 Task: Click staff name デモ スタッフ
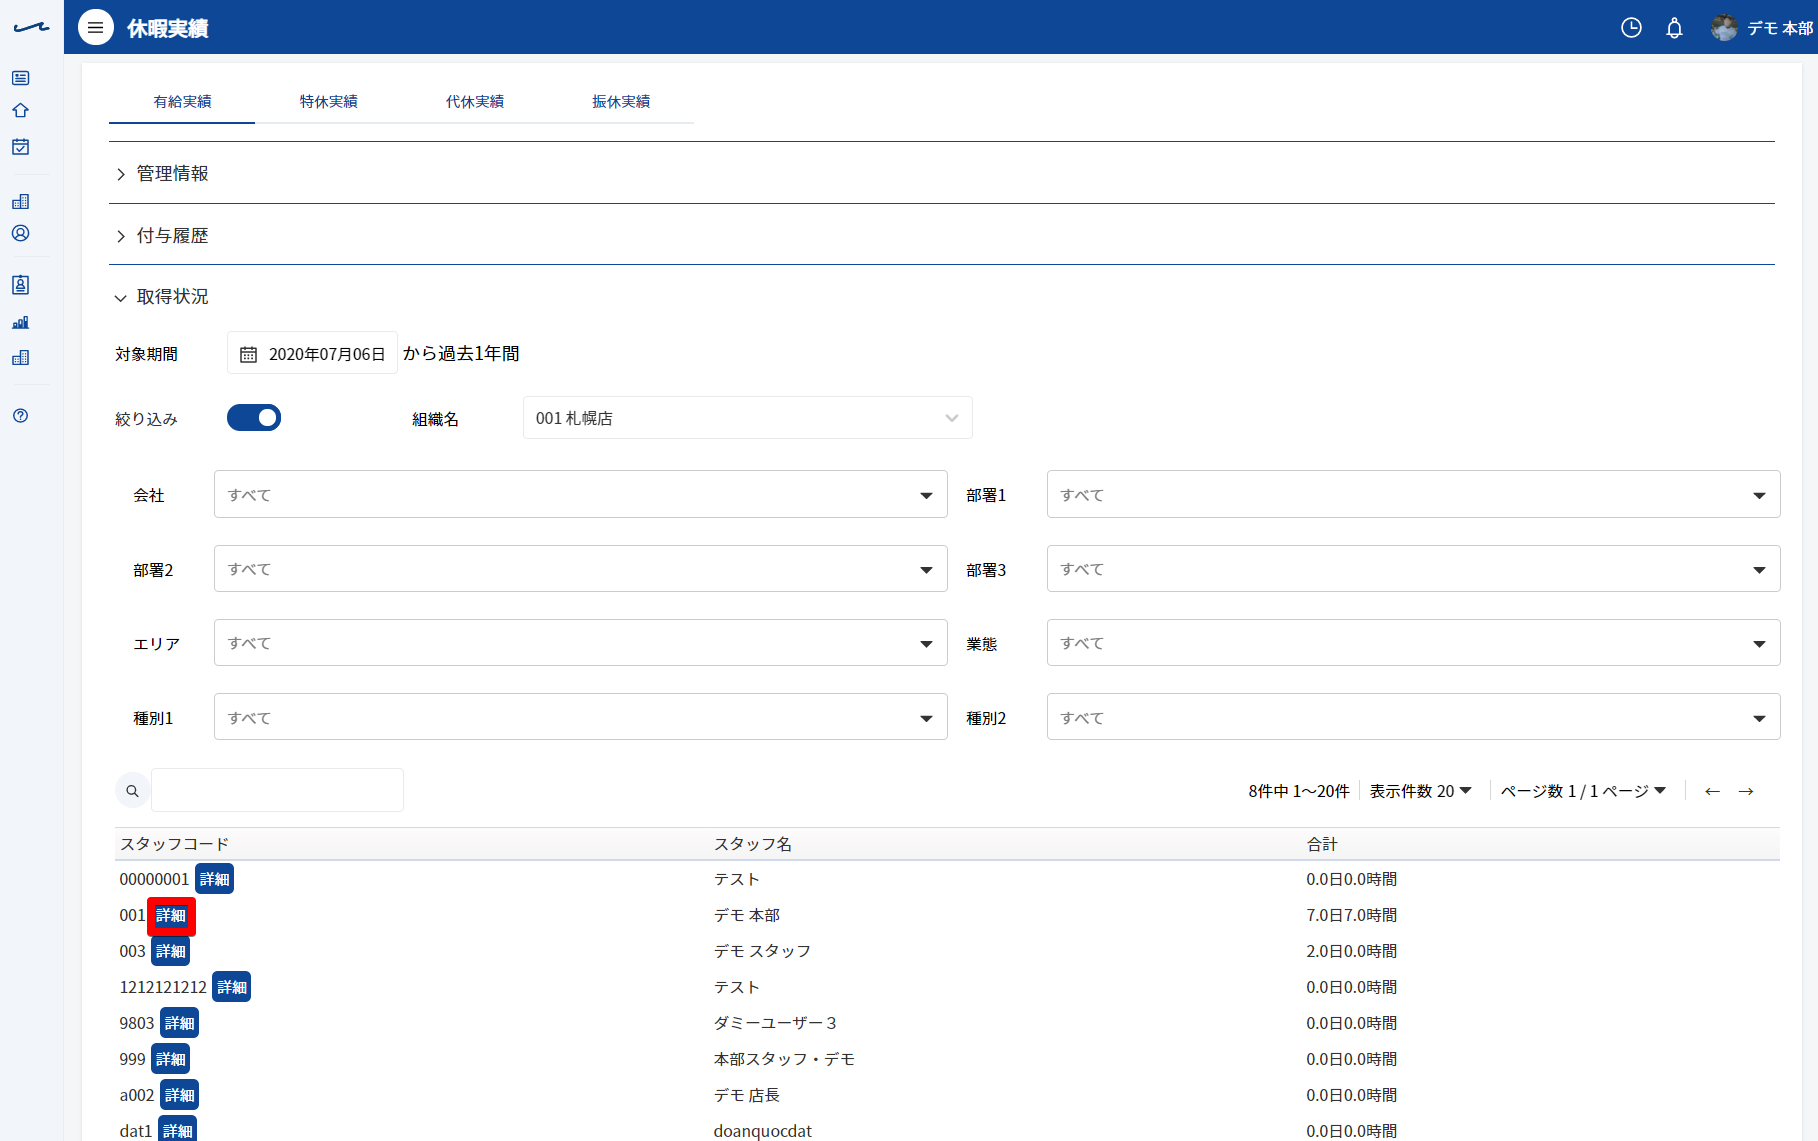[x=762, y=951]
